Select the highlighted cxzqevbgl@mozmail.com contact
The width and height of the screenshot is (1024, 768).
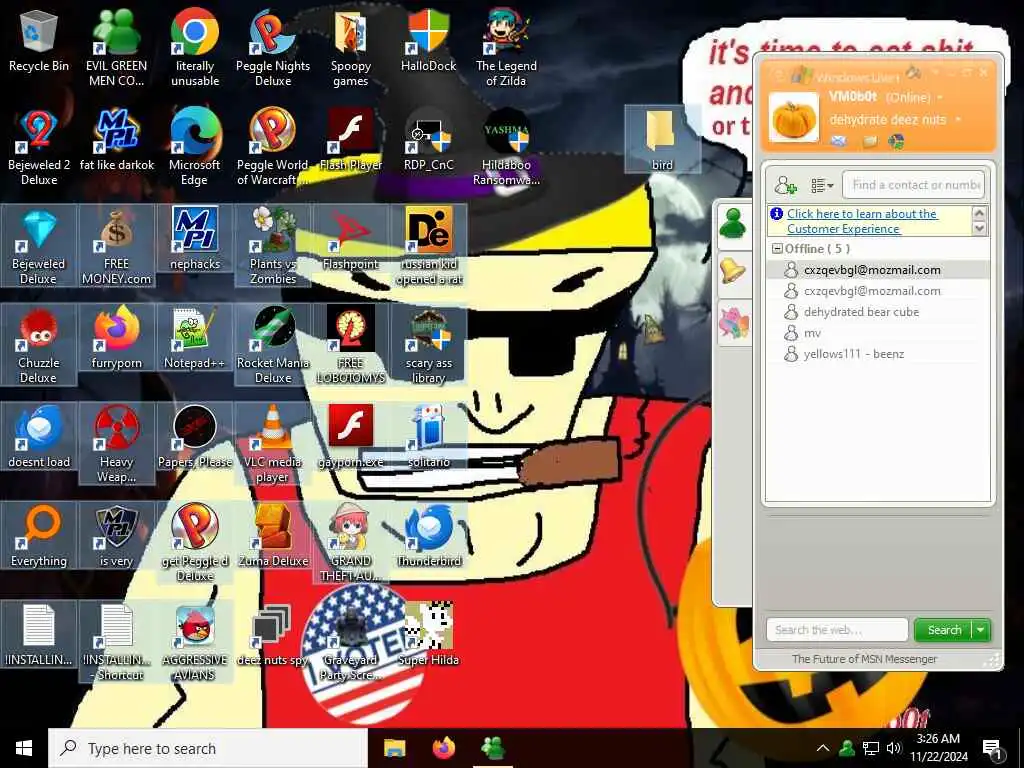(x=878, y=270)
